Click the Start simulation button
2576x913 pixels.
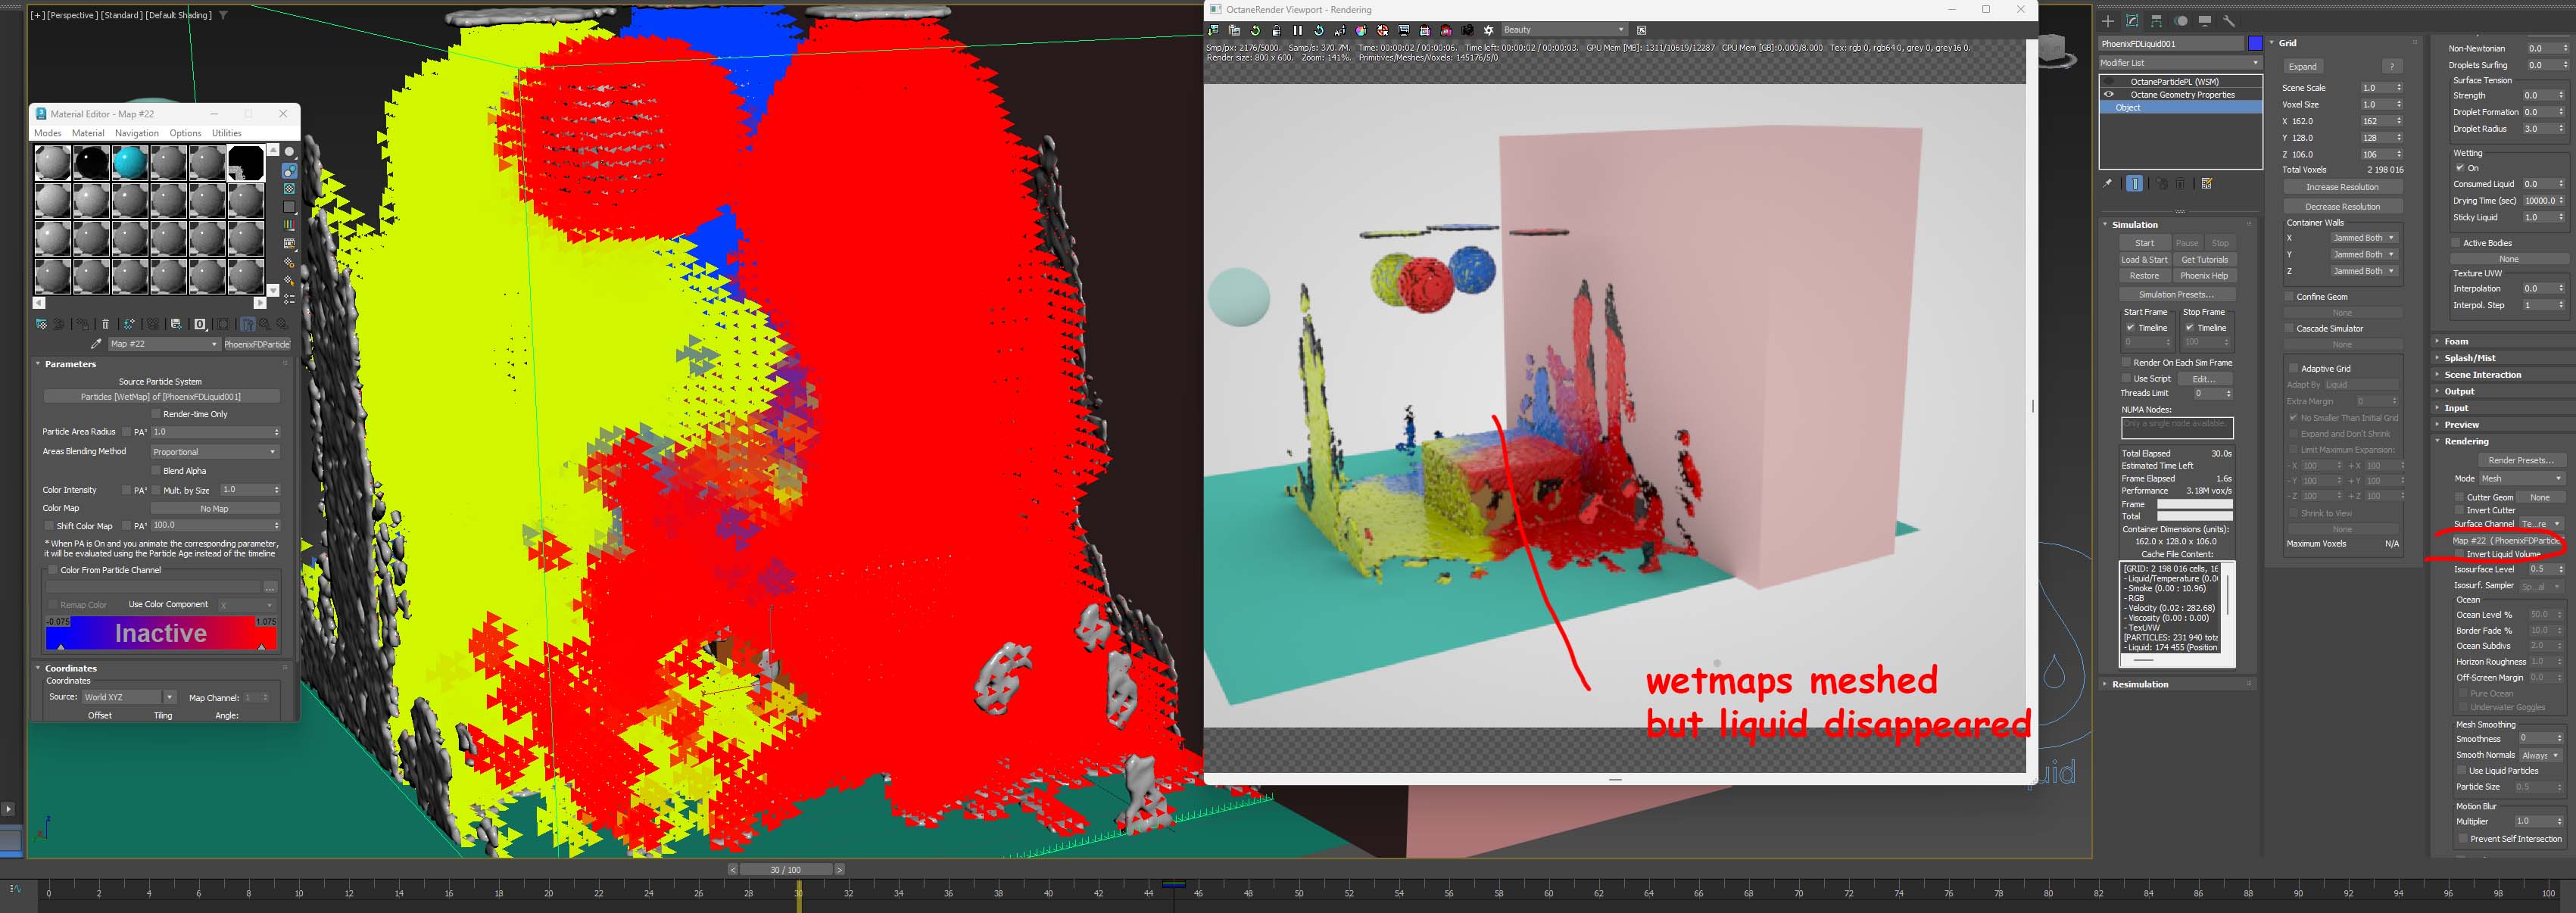(2144, 243)
